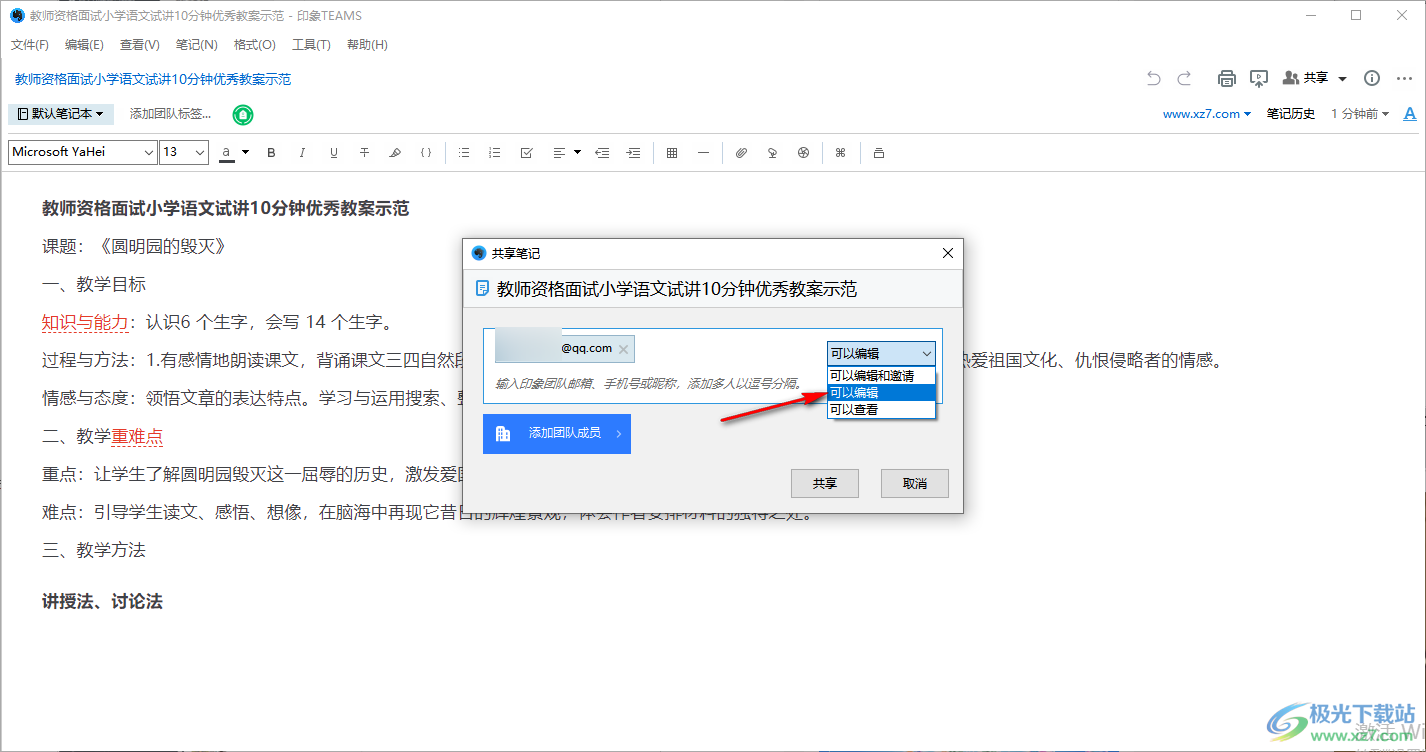1426x752 pixels.
Task: Open the 笔记(N) menu
Action: [x=196, y=45]
